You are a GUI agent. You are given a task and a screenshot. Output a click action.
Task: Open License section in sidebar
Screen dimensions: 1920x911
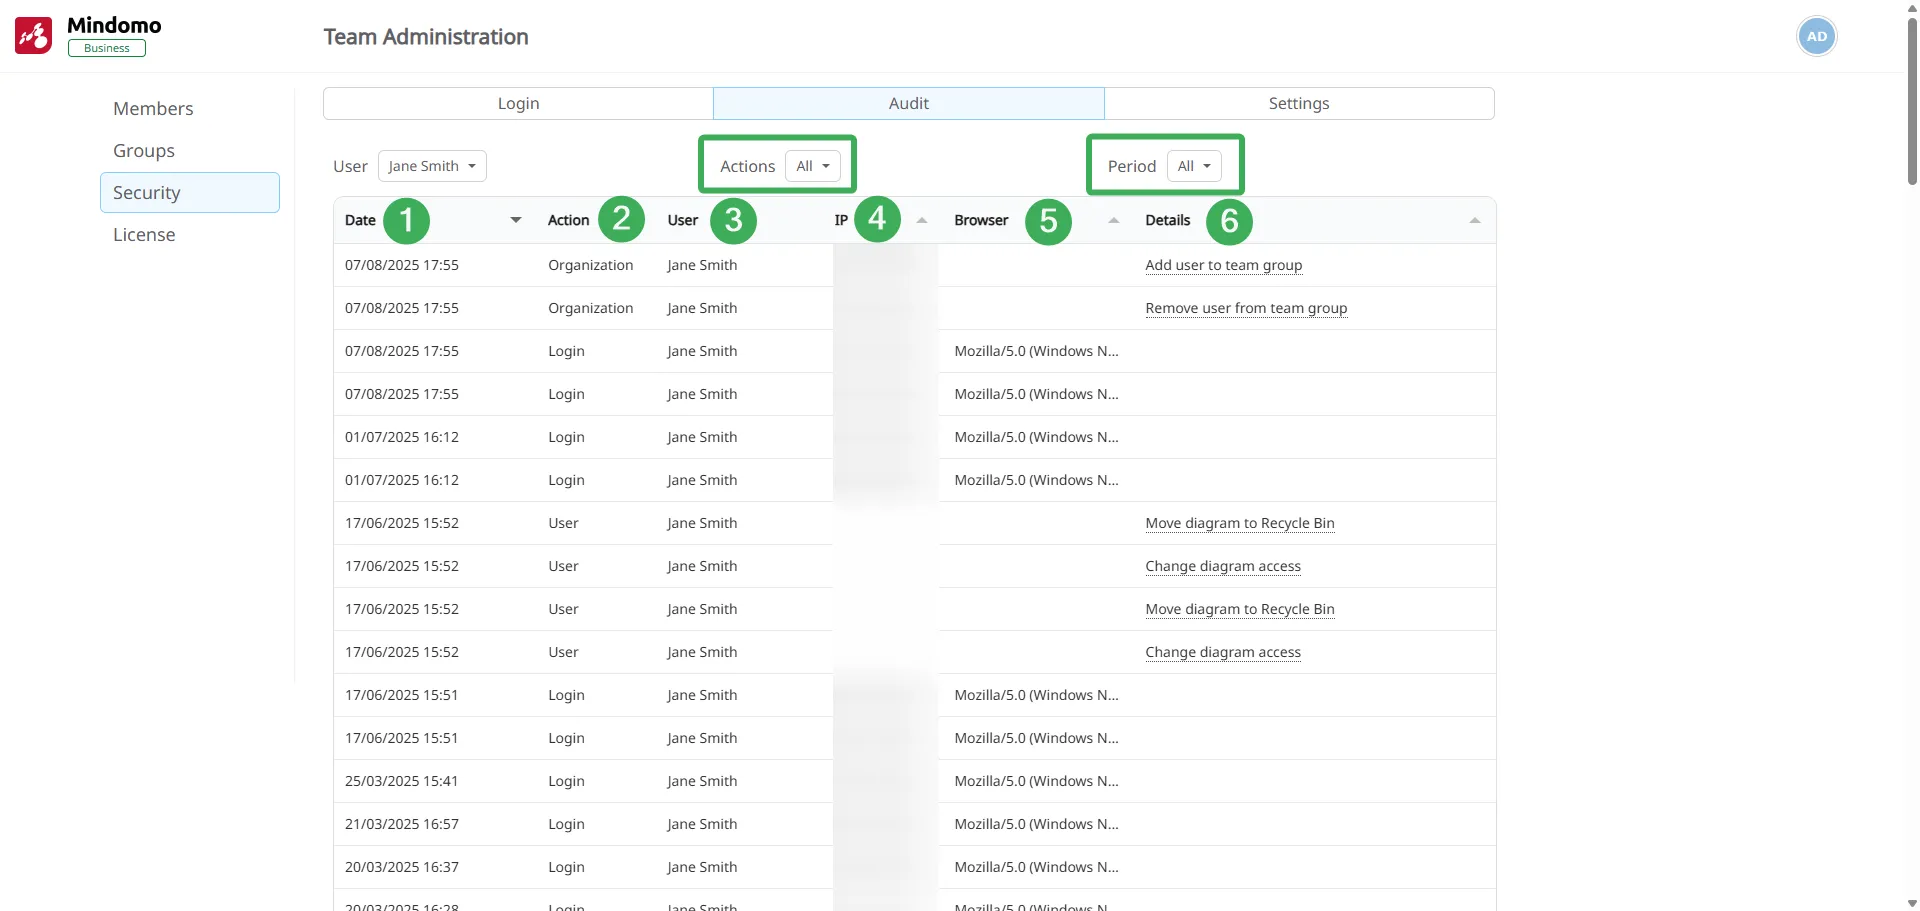(144, 235)
